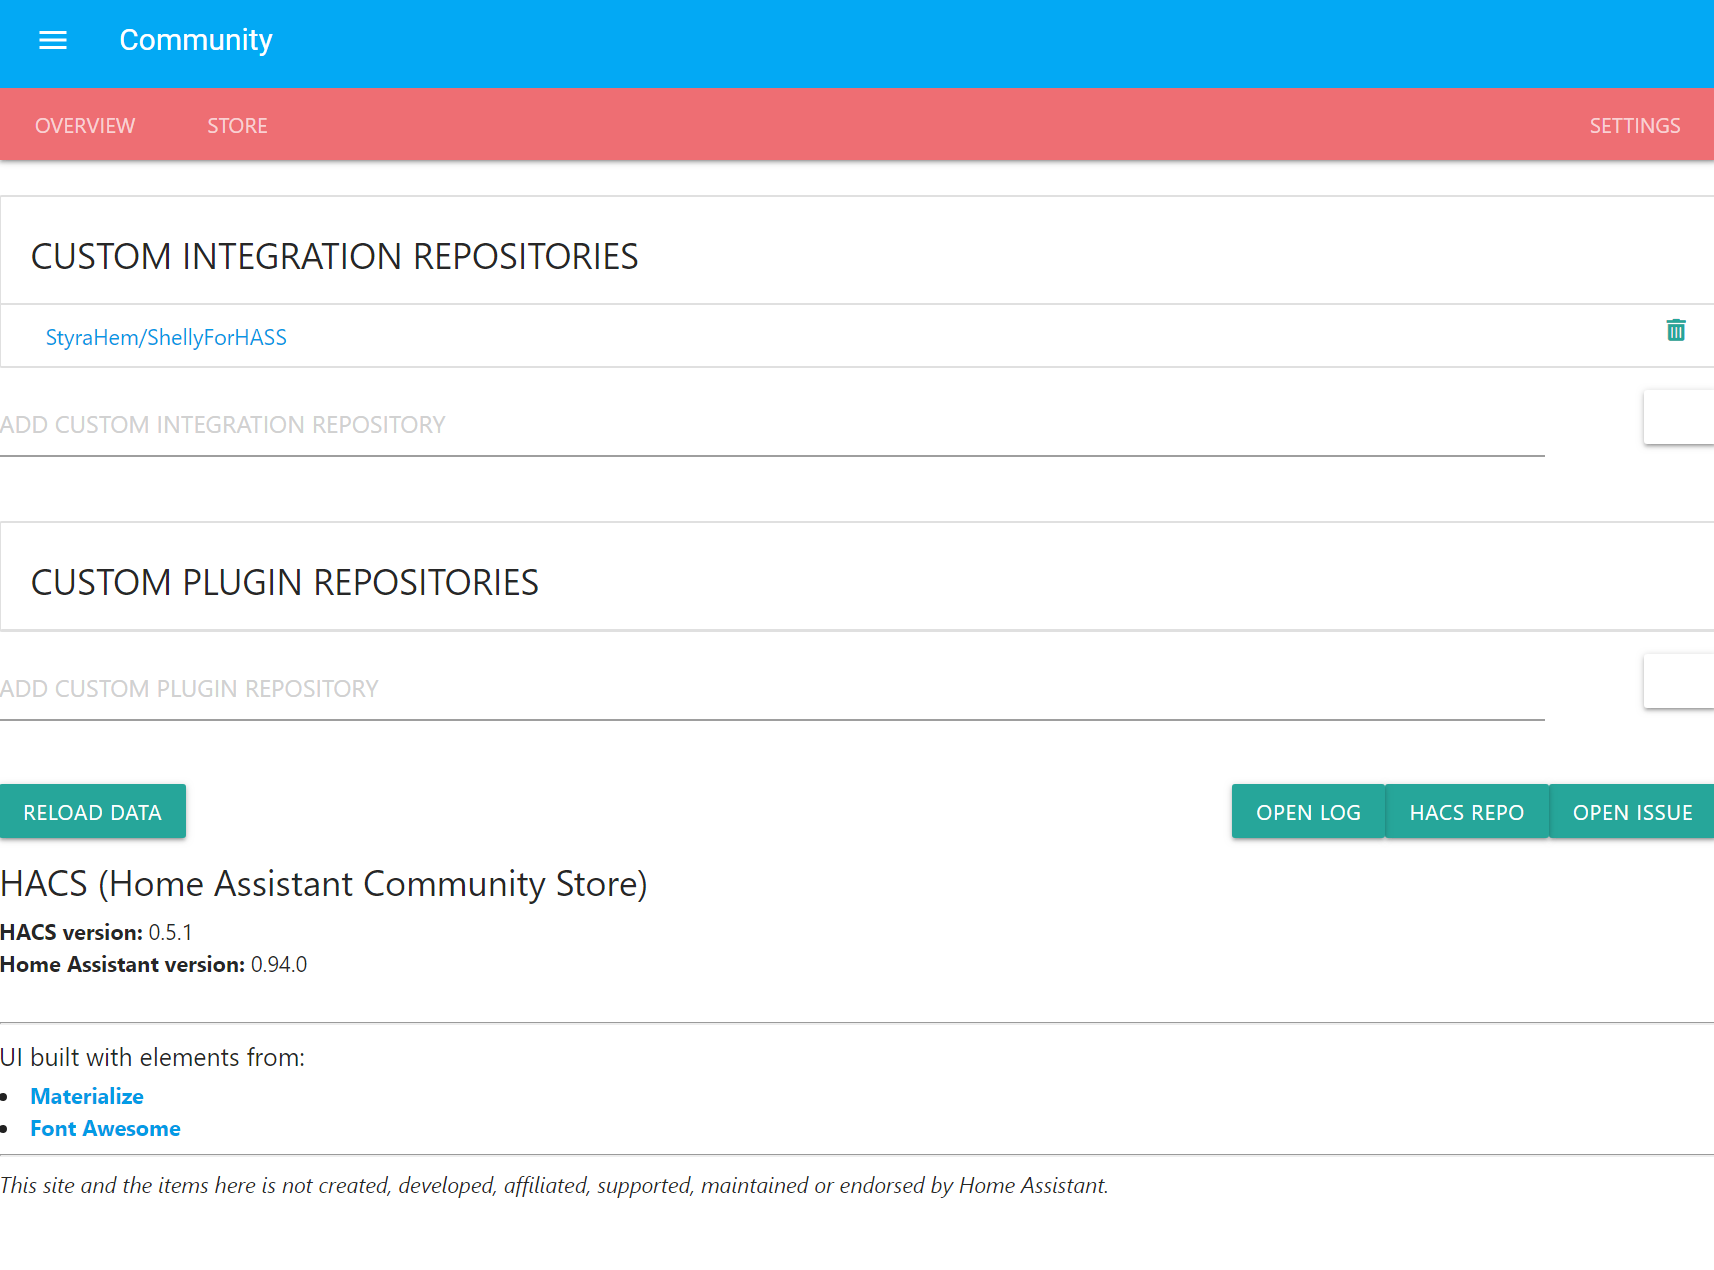Open the SETTINGS tab

pyautogui.click(x=1635, y=125)
